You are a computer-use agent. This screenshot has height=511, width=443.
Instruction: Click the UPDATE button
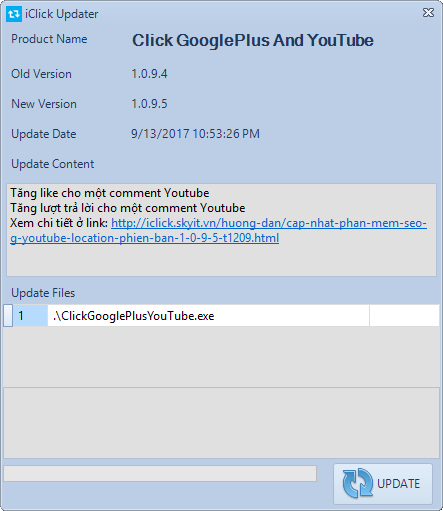[383, 484]
